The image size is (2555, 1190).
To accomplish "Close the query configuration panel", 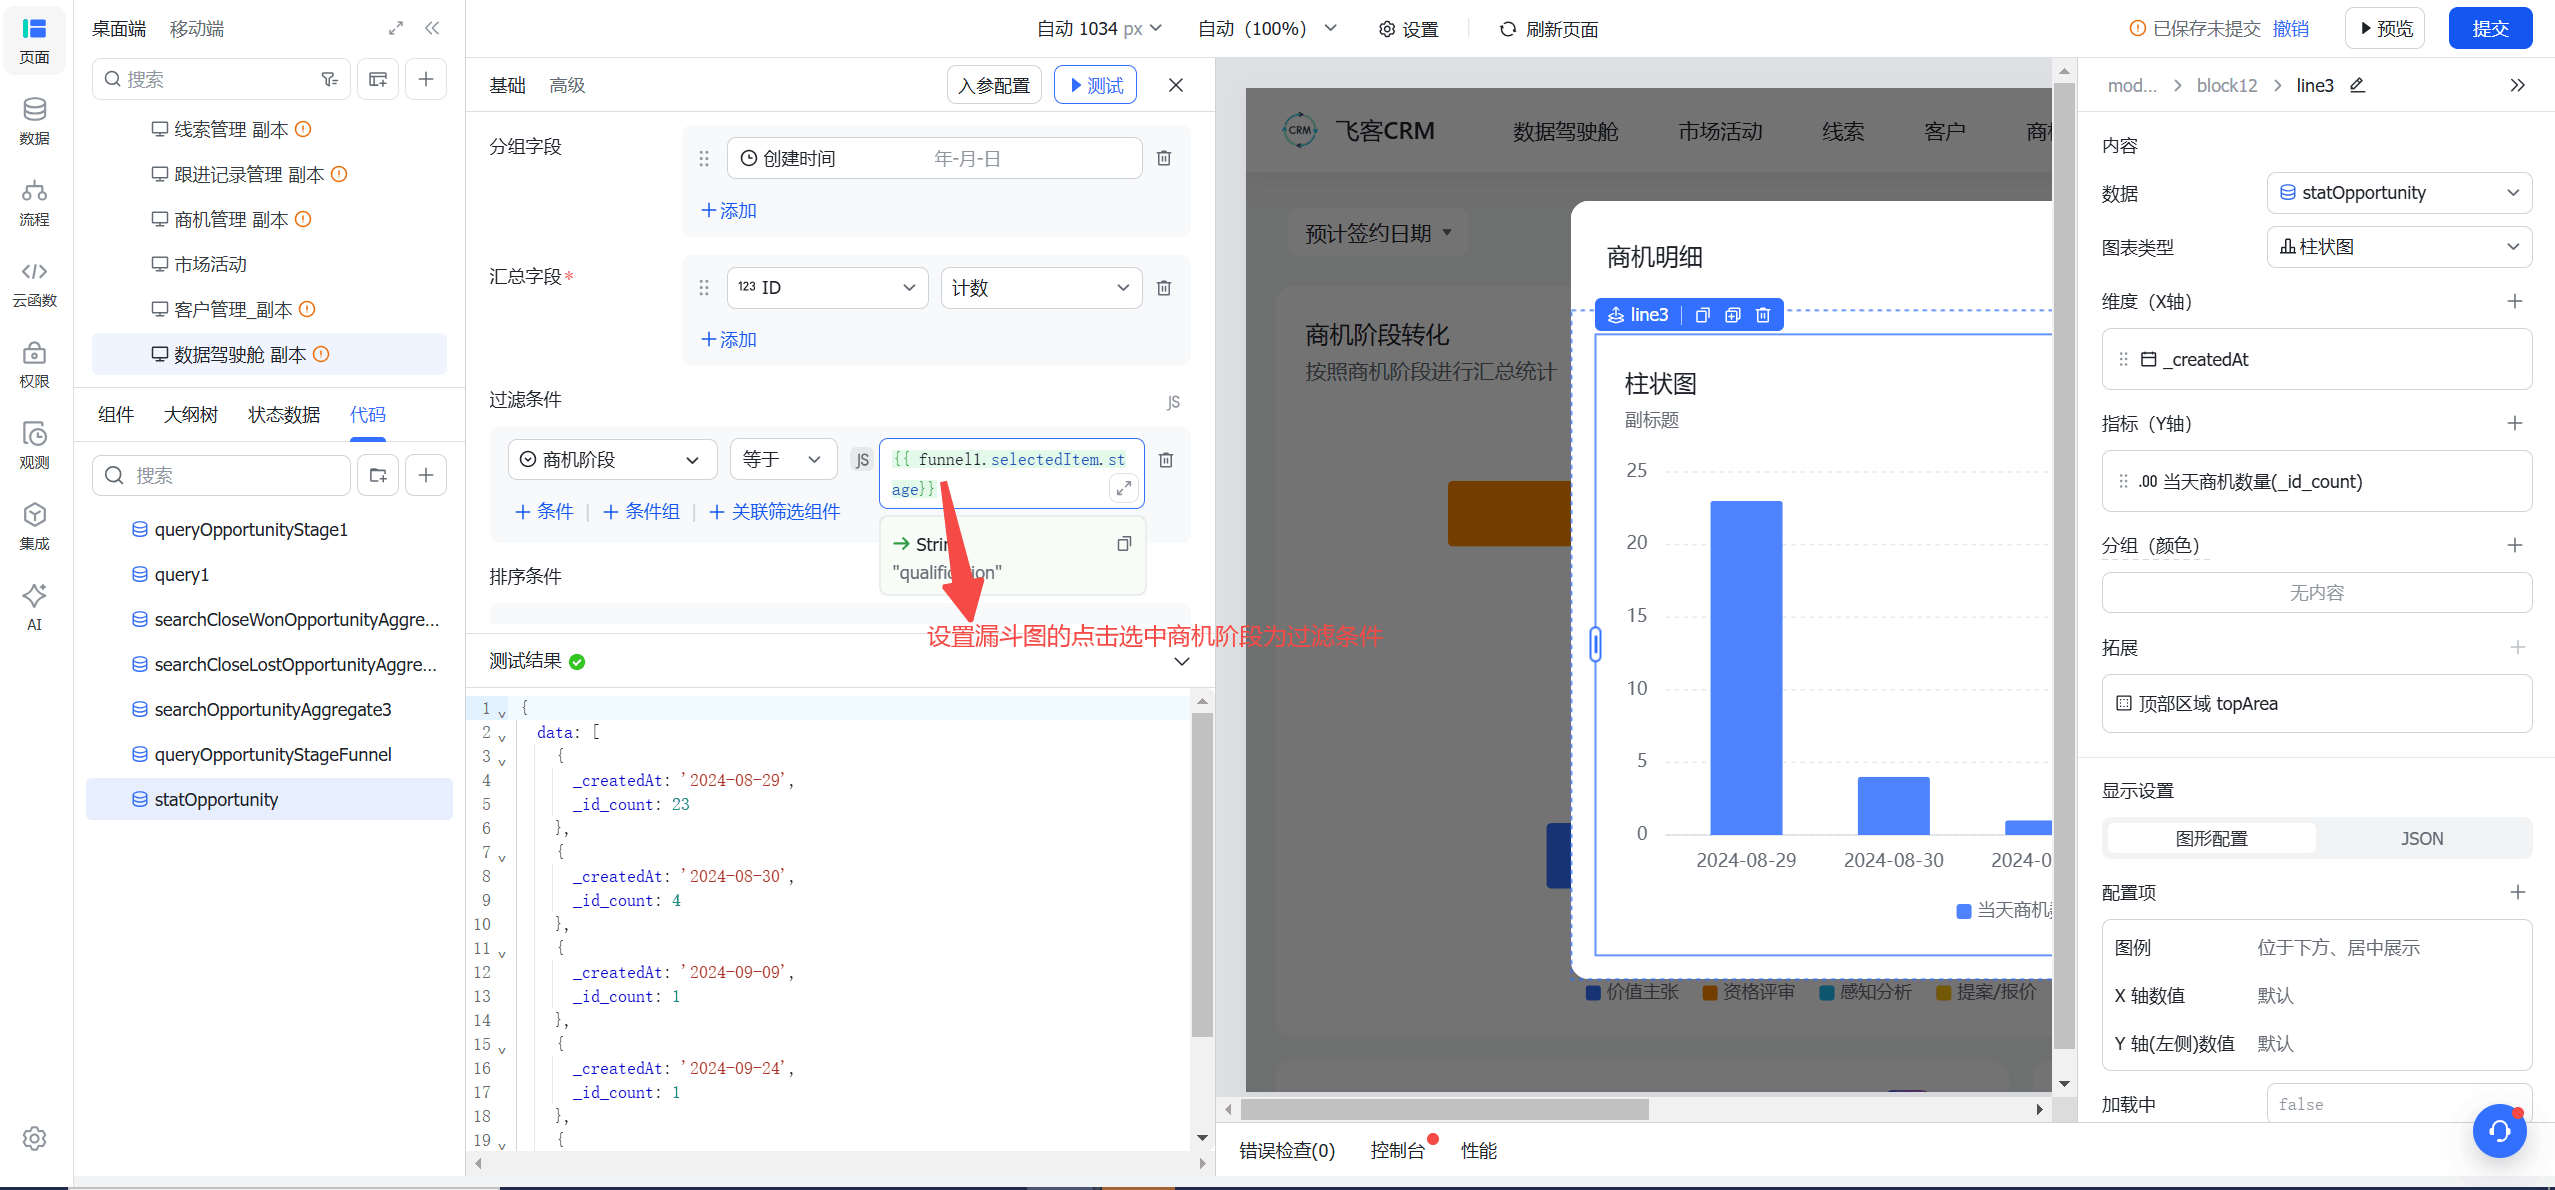I will tap(1176, 85).
